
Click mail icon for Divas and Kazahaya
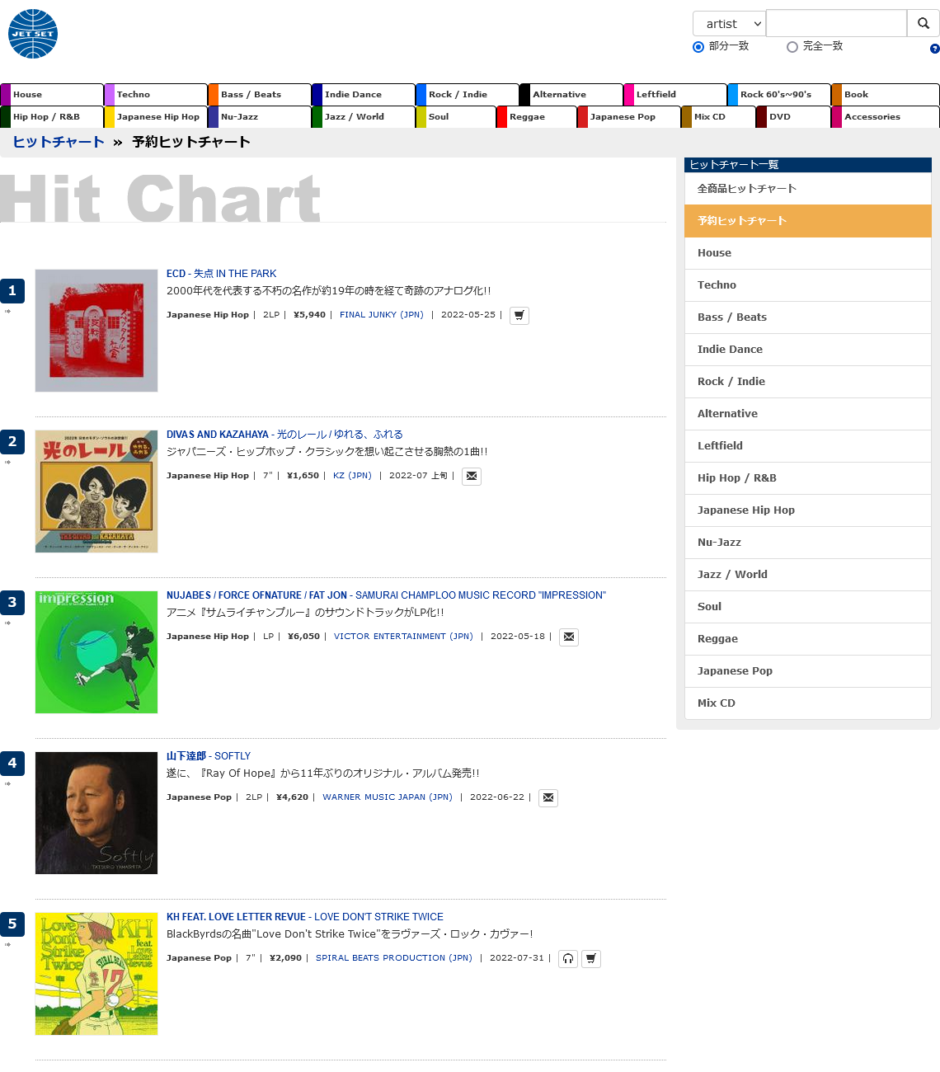pyautogui.click(x=472, y=476)
